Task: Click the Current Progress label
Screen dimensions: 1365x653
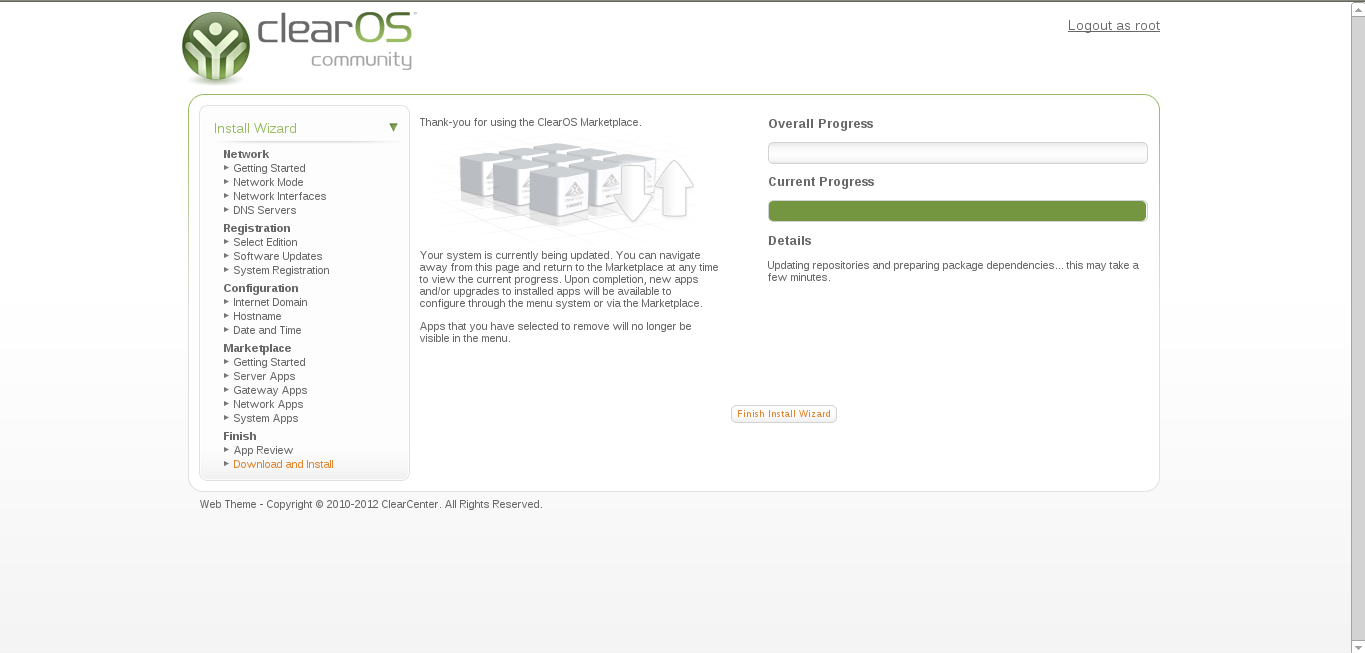Action: [x=821, y=182]
